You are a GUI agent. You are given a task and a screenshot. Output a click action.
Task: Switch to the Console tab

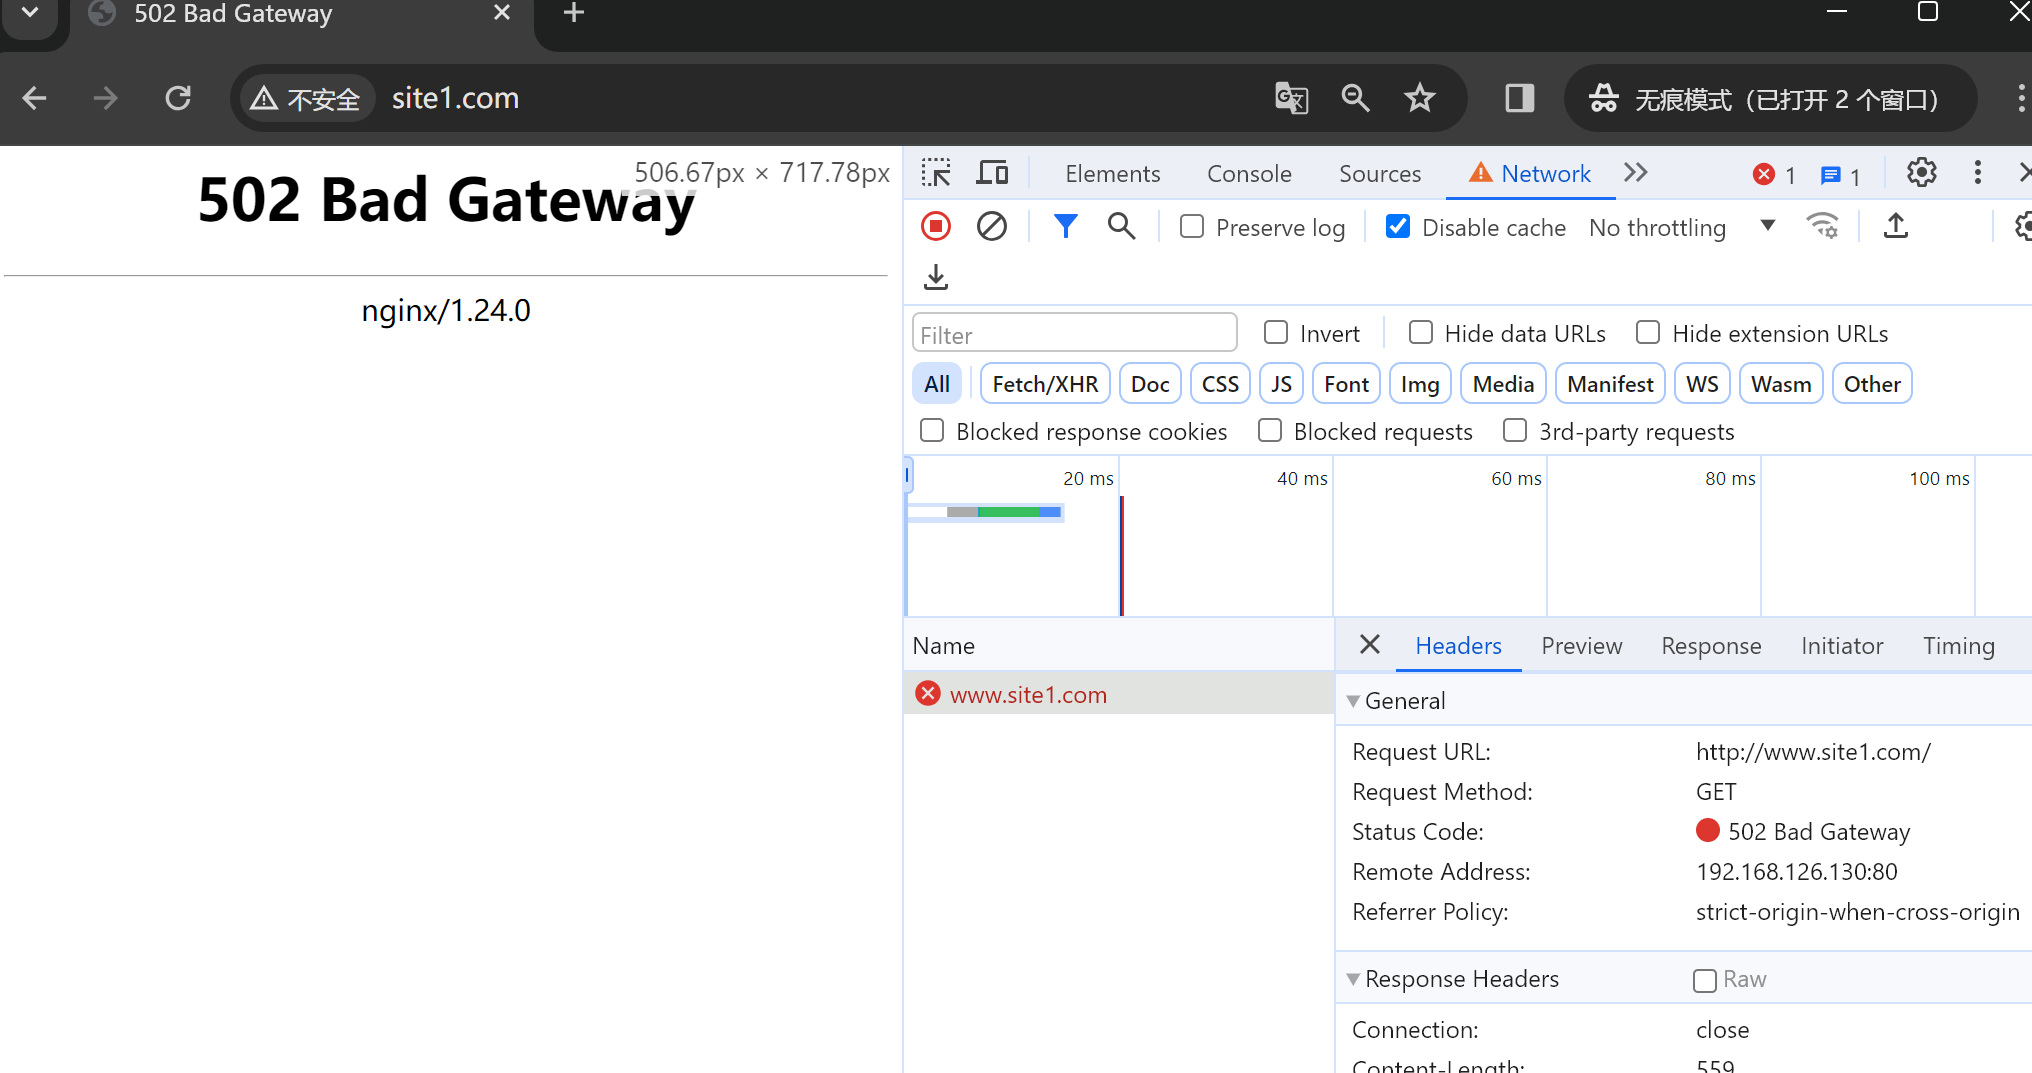point(1249,173)
